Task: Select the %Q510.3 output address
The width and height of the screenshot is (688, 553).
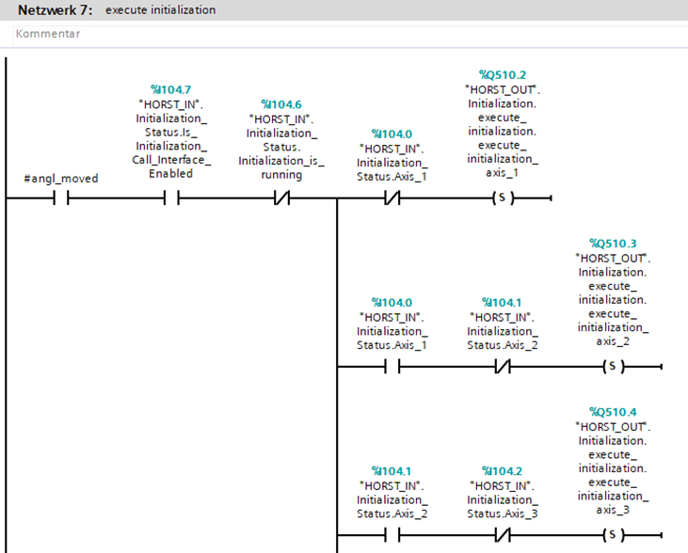Action: [612, 243]
